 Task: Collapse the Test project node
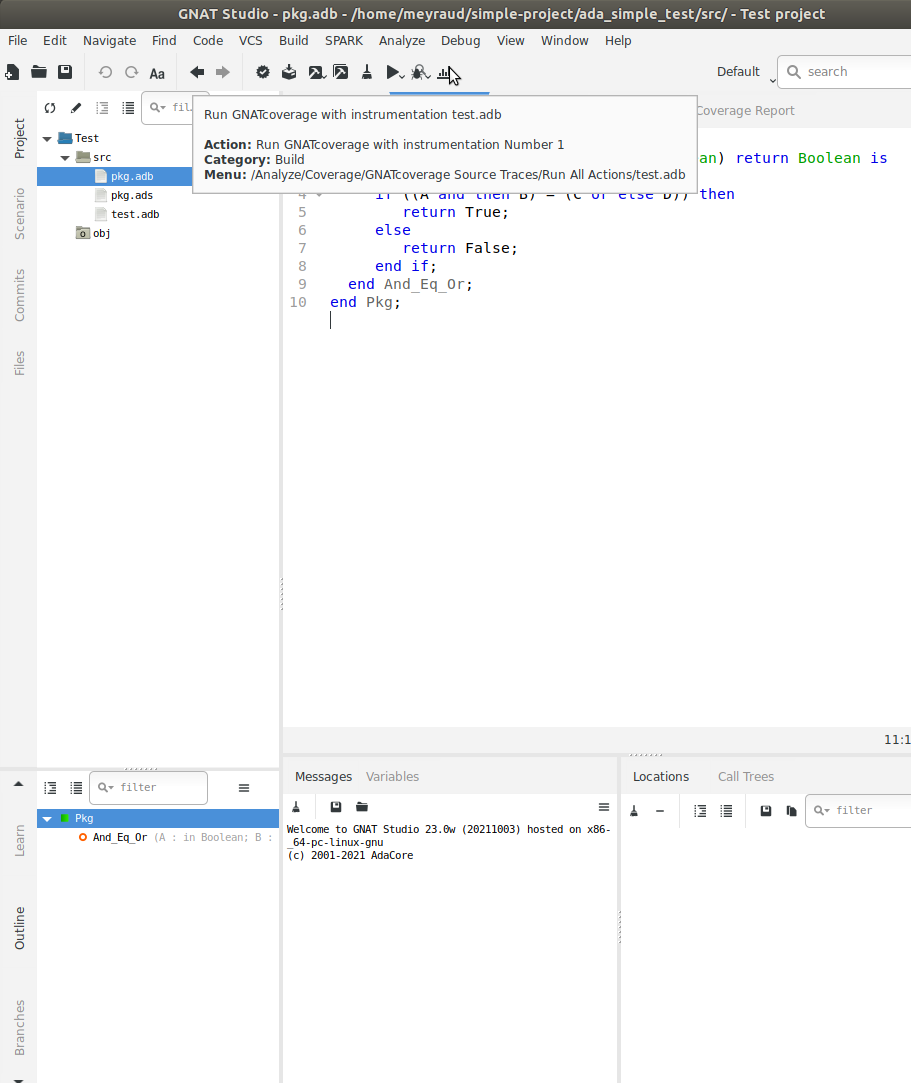coord(47,139)
